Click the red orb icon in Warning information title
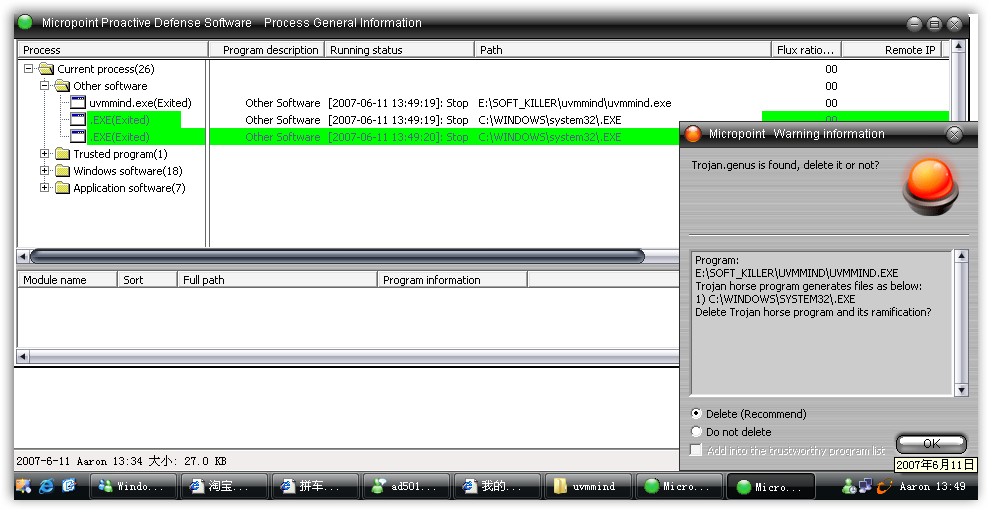989x511 pixels. click(x=693, y=134)
